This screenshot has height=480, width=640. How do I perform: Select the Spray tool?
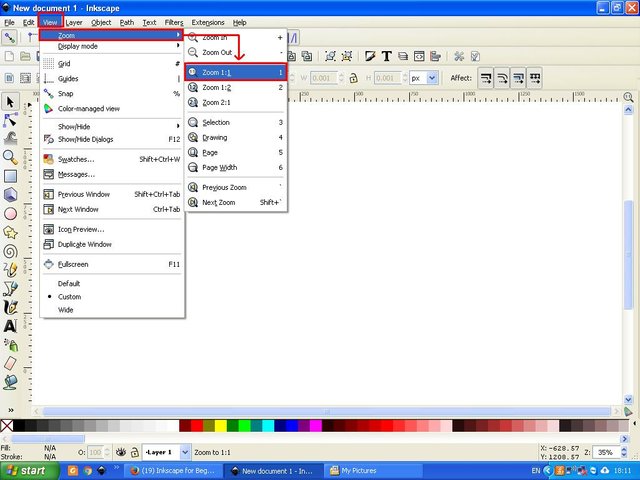[x=10, y=345]
